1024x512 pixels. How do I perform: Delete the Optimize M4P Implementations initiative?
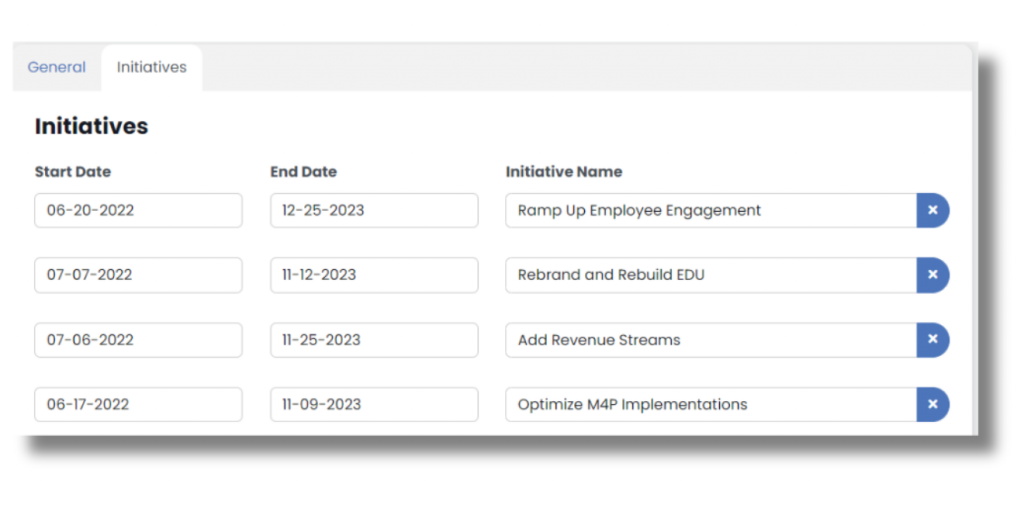click(x=932, y=405)
